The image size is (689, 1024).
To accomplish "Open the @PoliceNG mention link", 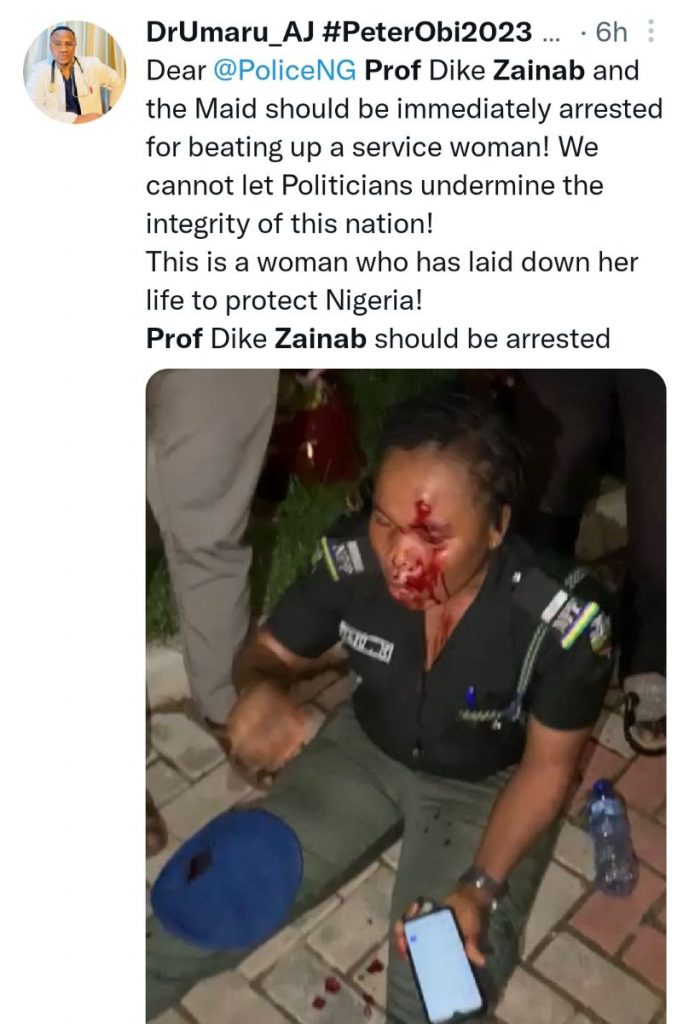I will 285,70.
